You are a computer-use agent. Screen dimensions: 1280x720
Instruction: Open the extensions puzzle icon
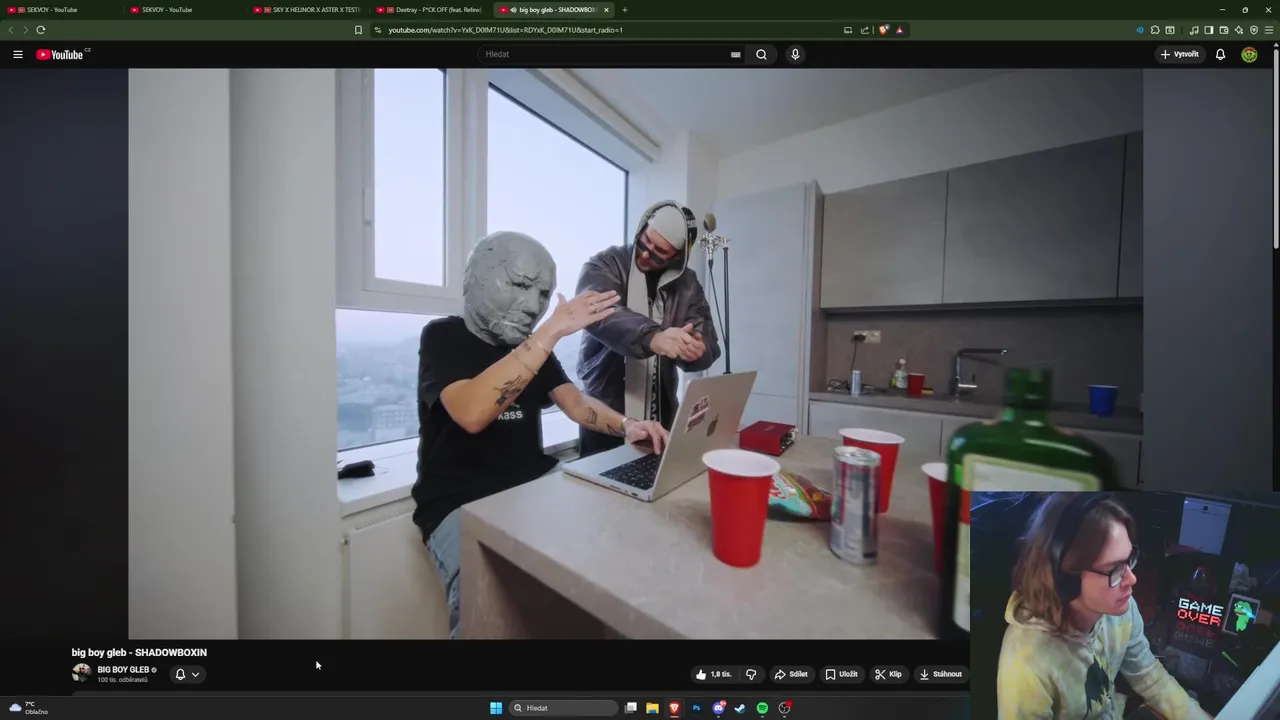point(1155,30)
